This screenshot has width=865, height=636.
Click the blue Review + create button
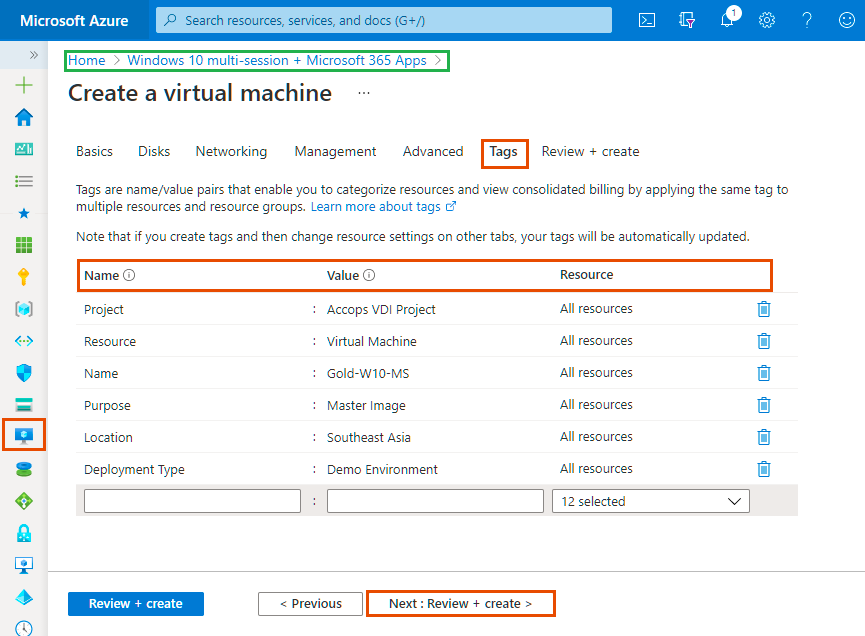coord(136,603)
